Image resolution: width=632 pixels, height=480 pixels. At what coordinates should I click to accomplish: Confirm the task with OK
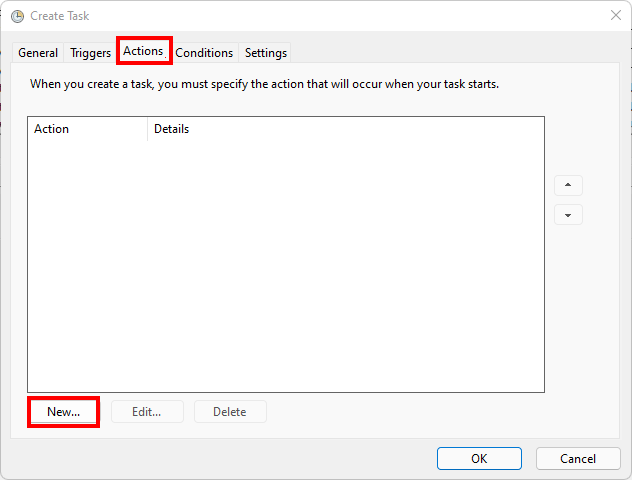click(479, 458)
